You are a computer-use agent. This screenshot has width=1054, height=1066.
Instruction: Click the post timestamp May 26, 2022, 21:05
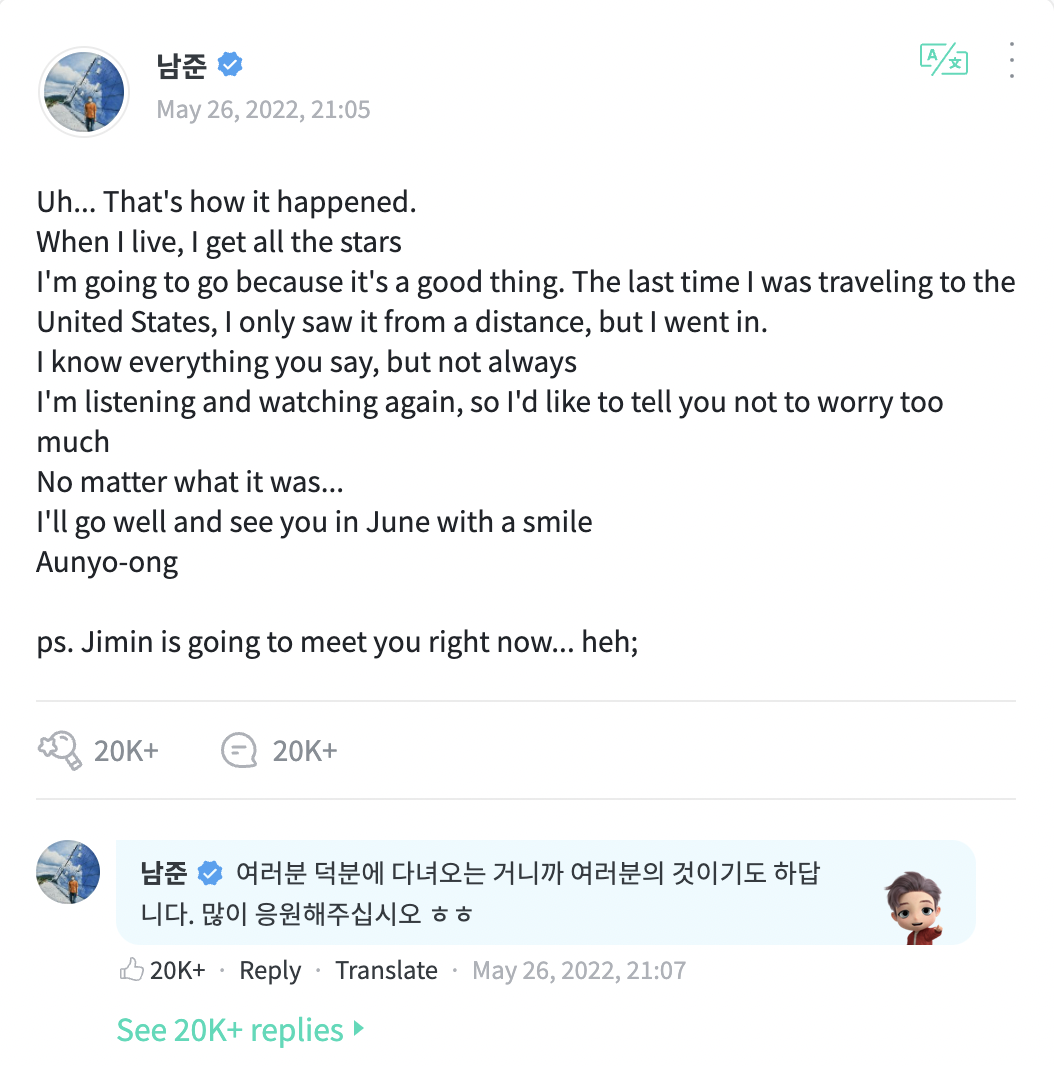[263, 109]
